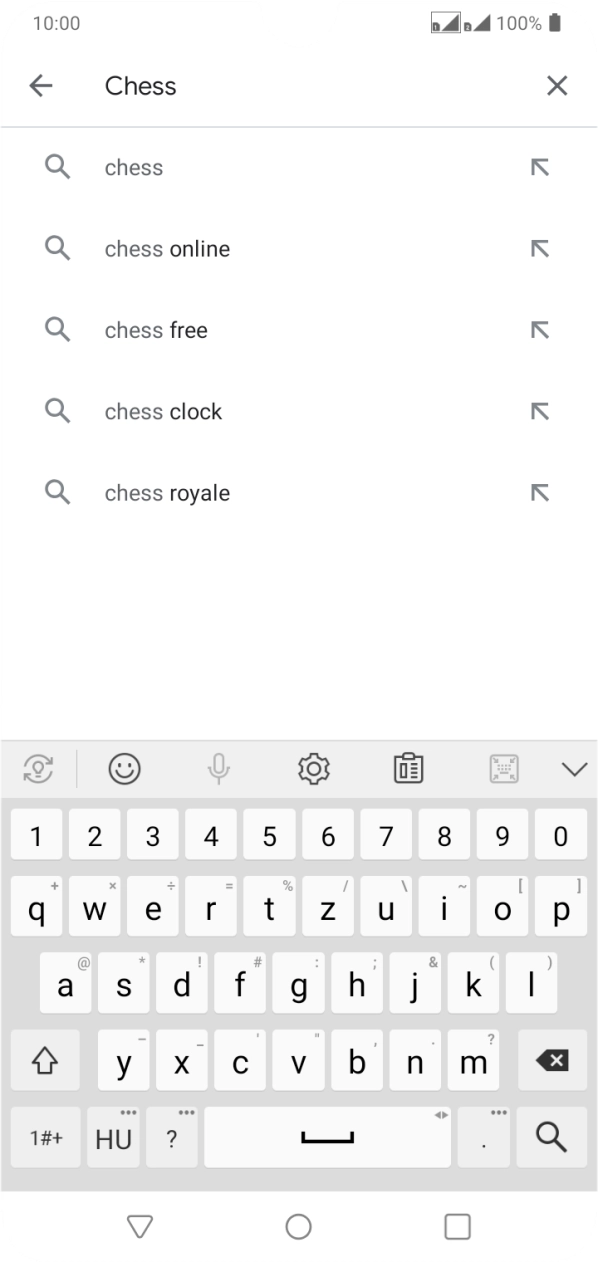The width and height of the screenshot is (598, 1262).
Task: Activate keyboard resize icon
Action: point(503,768)
